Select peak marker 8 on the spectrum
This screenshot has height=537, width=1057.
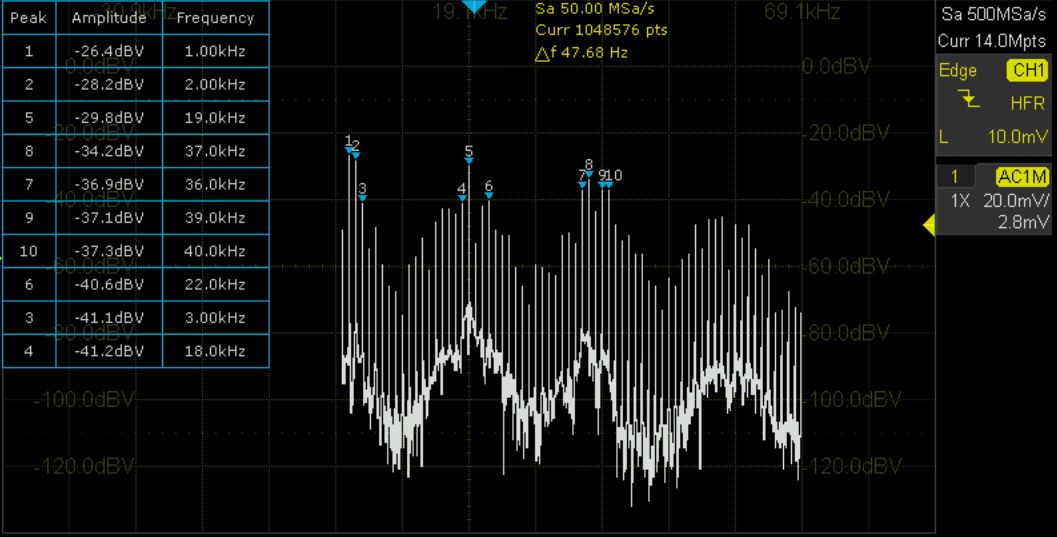tap(589, 173)
